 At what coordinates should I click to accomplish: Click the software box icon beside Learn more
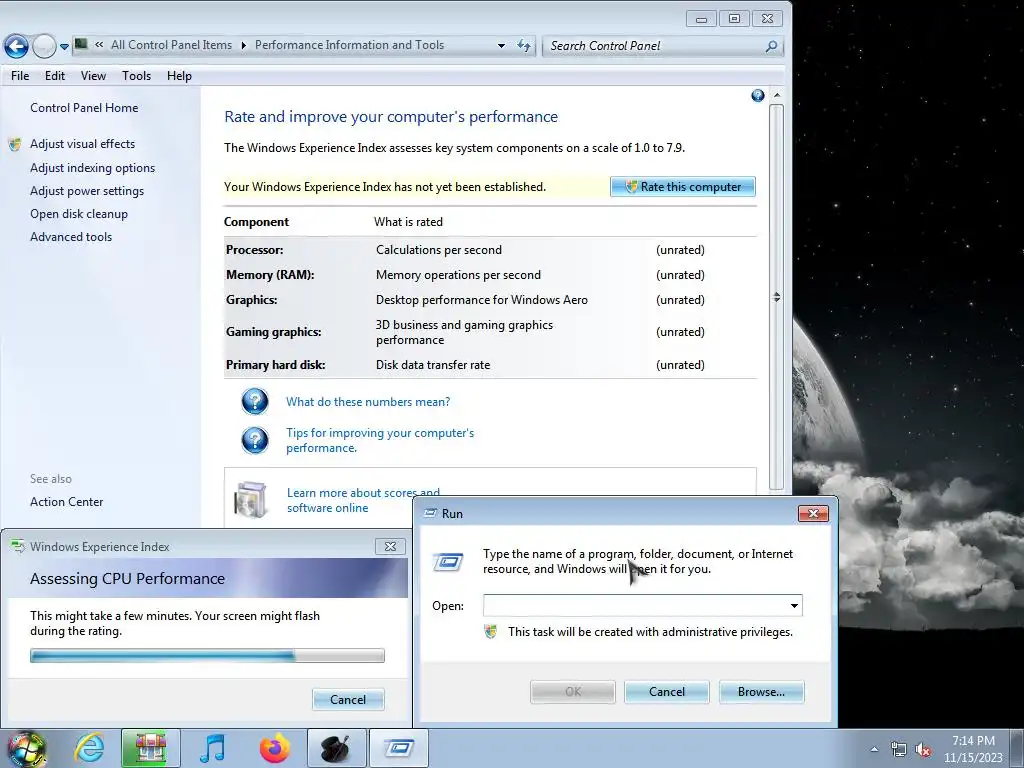[x=250, y=500]
